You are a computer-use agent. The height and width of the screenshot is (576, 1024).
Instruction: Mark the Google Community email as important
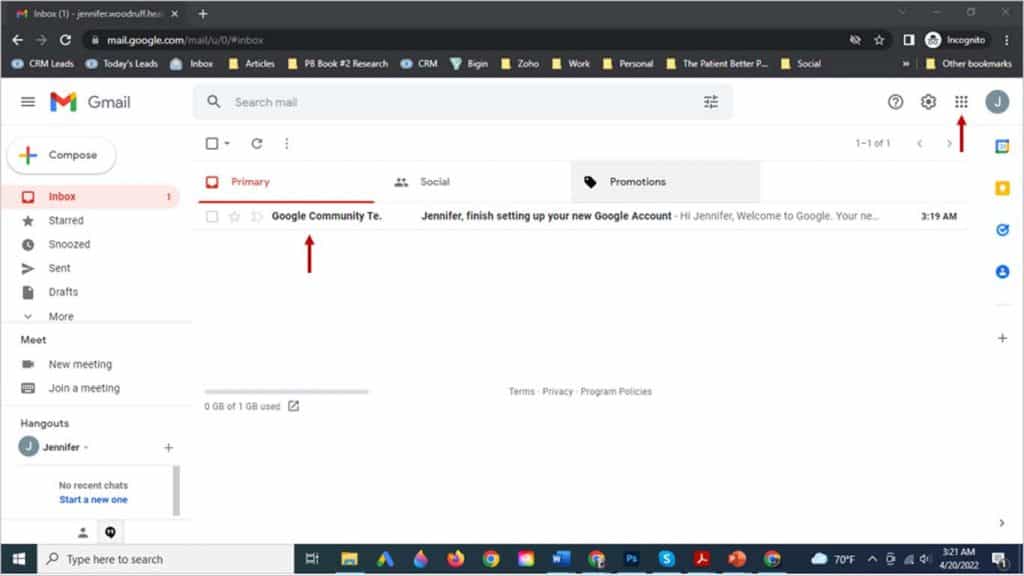257,216
